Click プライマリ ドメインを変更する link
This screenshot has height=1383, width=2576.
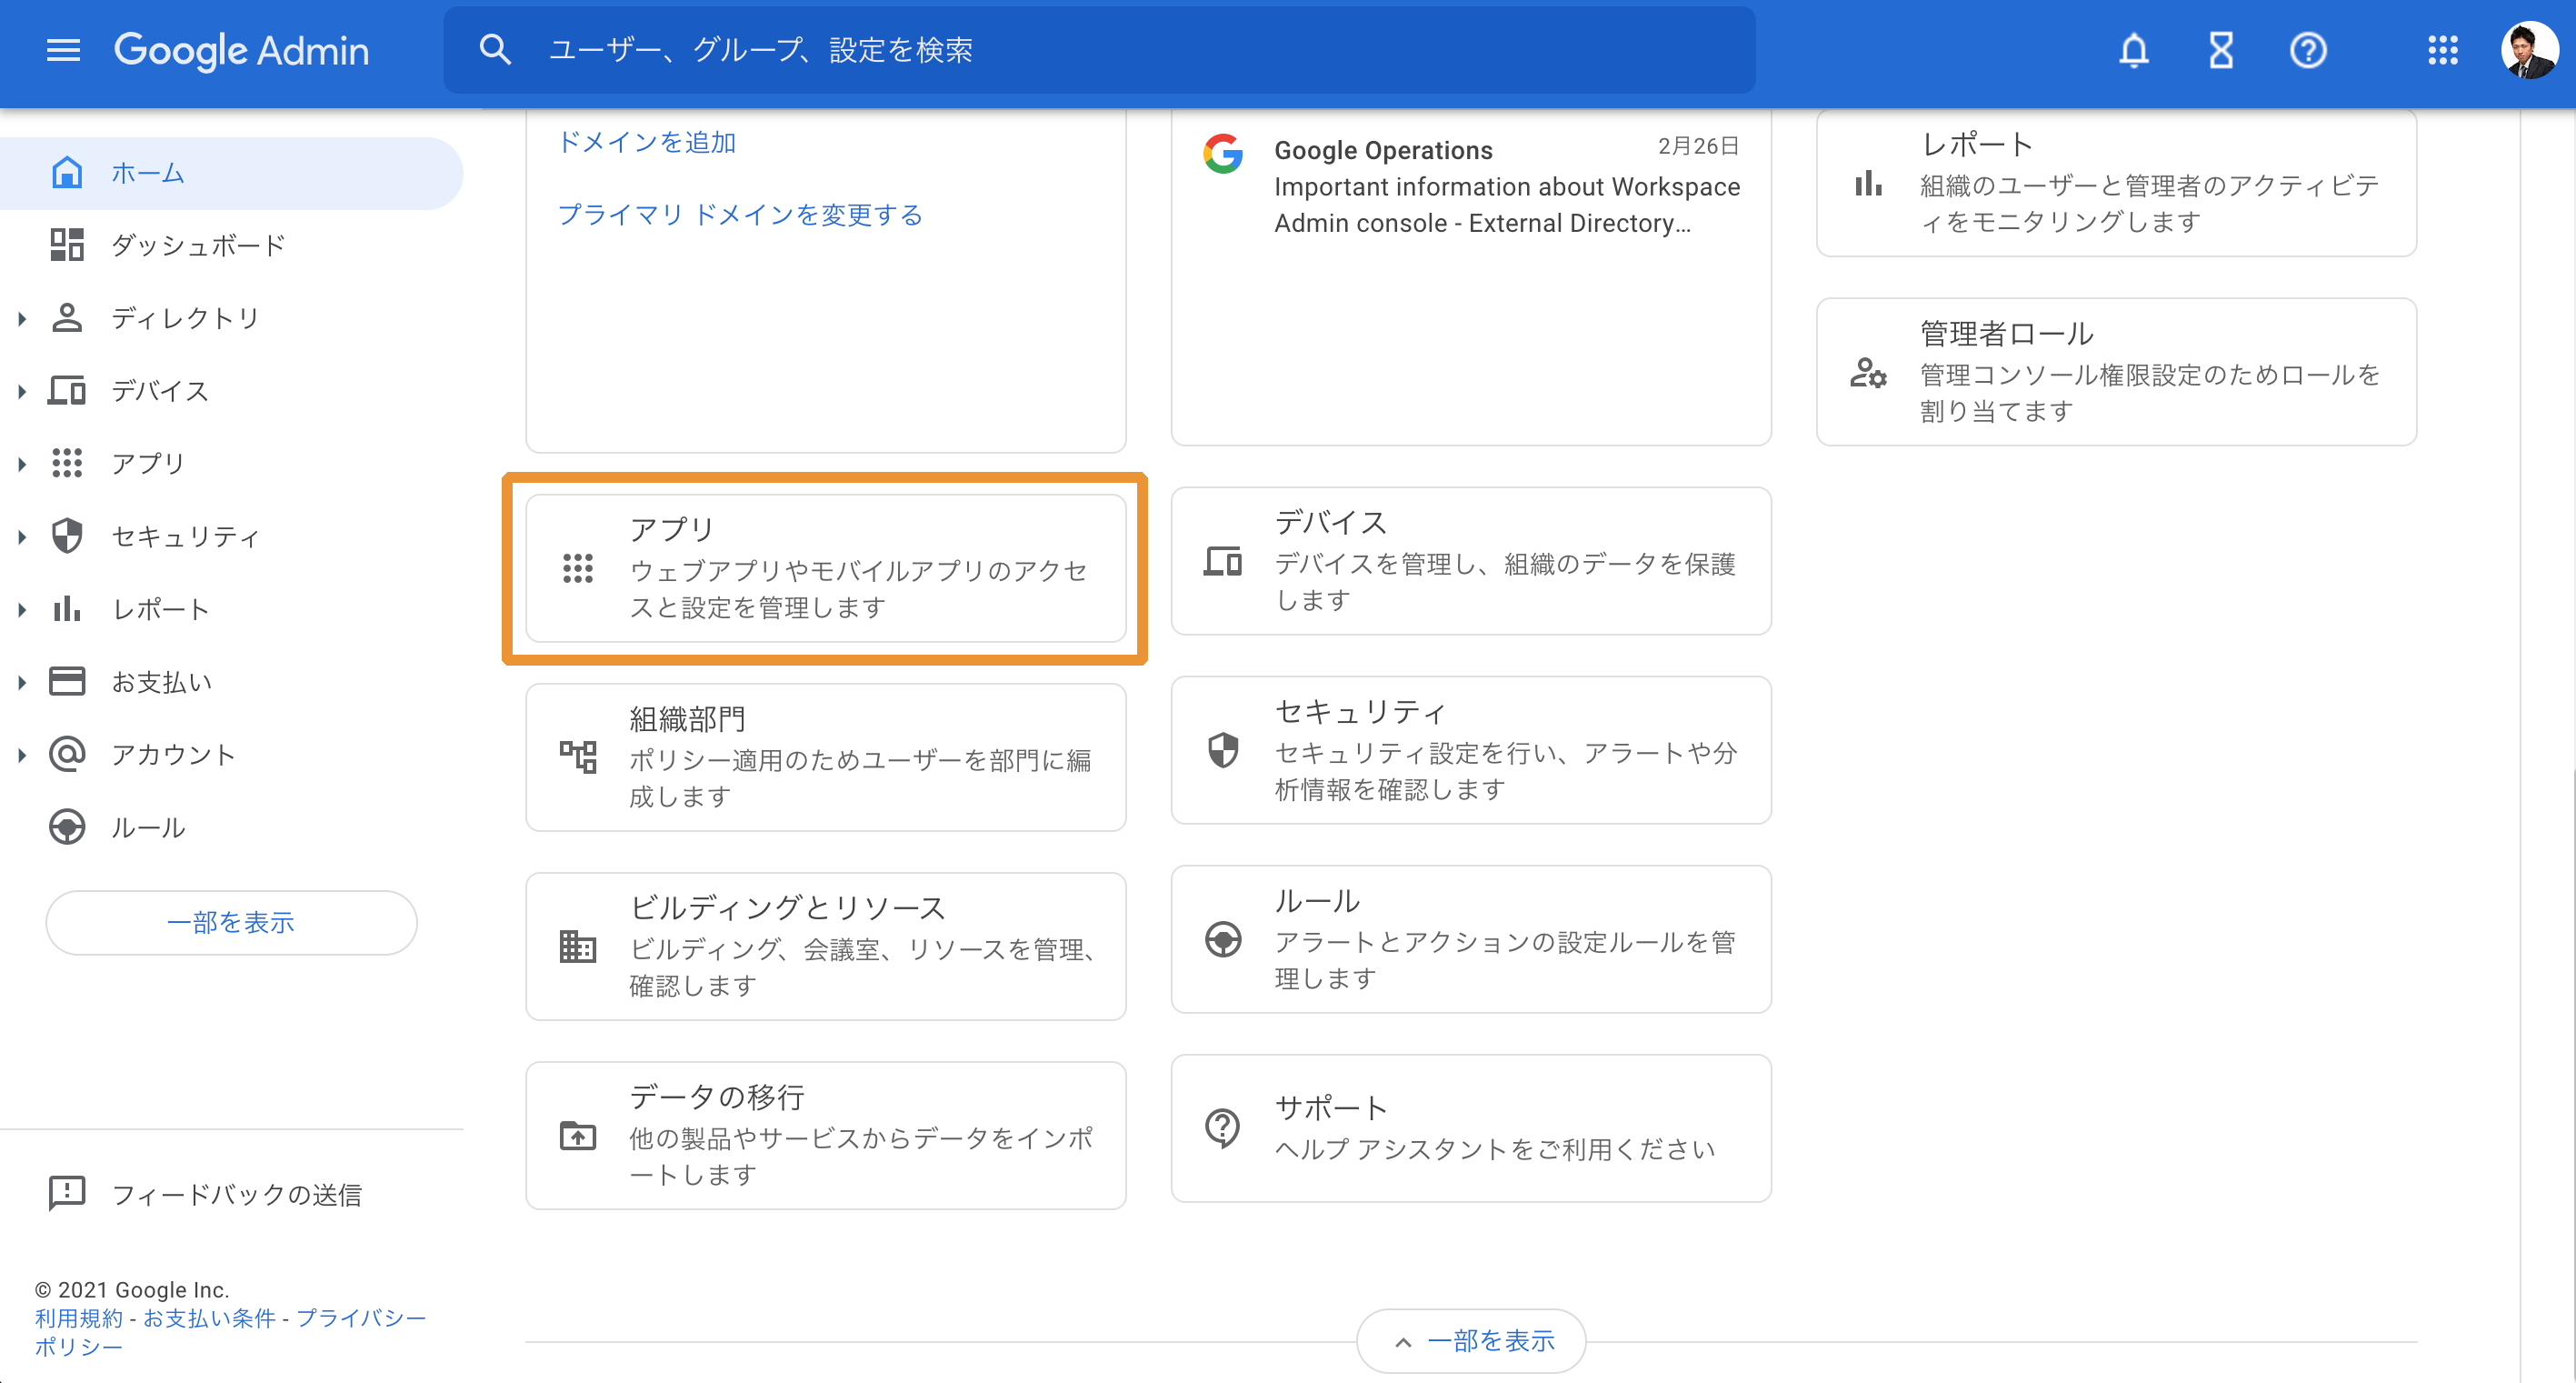point(740,215)
